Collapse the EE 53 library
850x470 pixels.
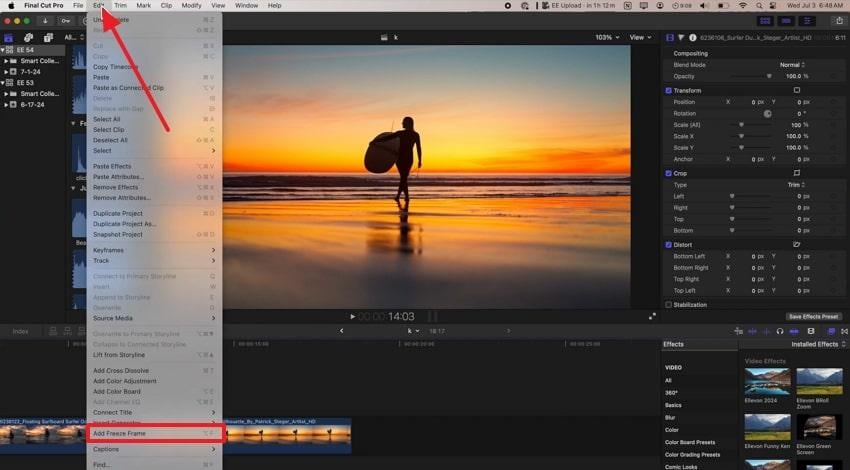[3, 83]
